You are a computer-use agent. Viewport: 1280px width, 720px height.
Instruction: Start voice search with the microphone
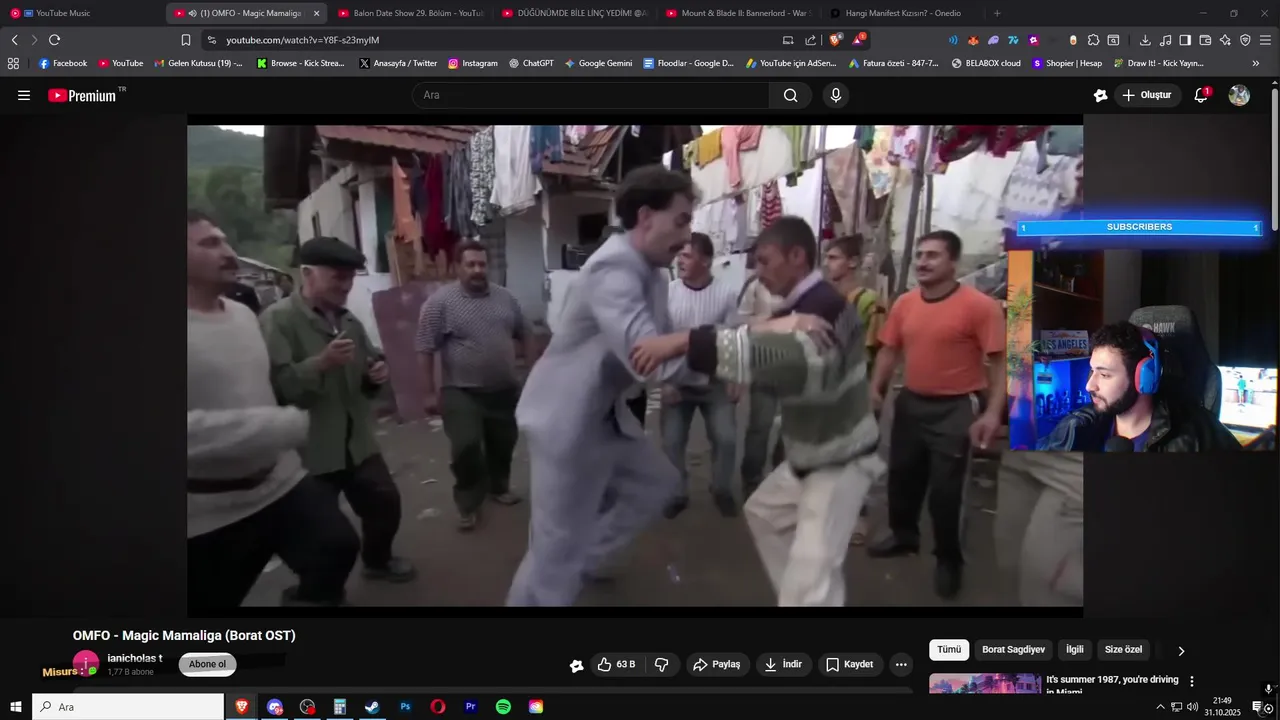click(836, 95)
